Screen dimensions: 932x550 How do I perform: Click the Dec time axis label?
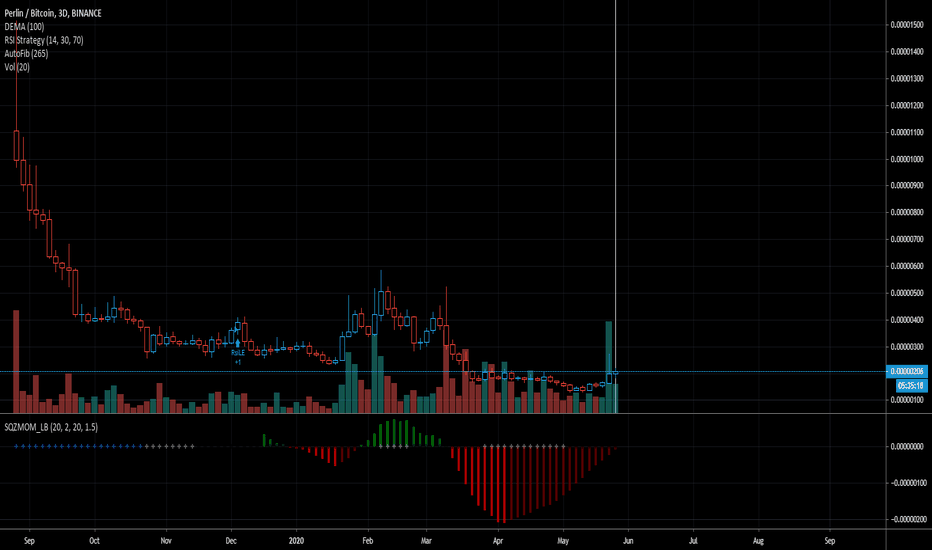click(231, 540)
